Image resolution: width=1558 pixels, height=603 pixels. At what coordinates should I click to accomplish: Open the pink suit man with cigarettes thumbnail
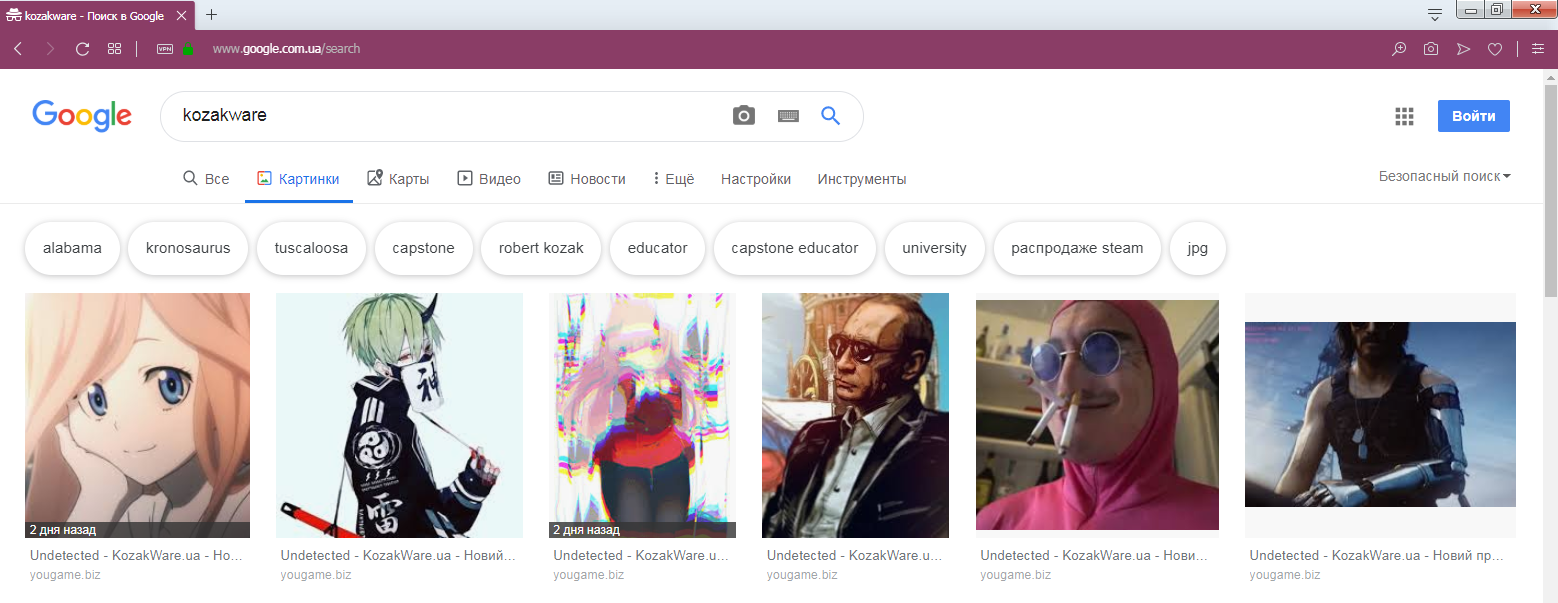tap(1097, 415)
